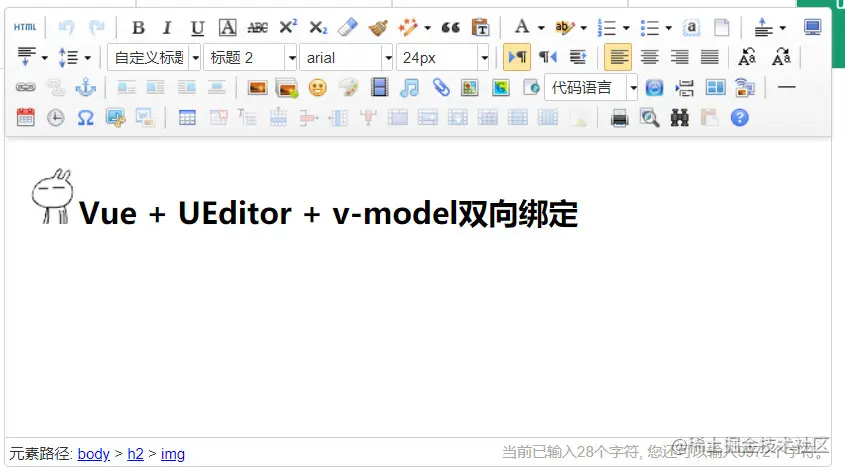Click the img path link
The height and width of the screenshot is (471, 845).
click(x=172, y=454)
